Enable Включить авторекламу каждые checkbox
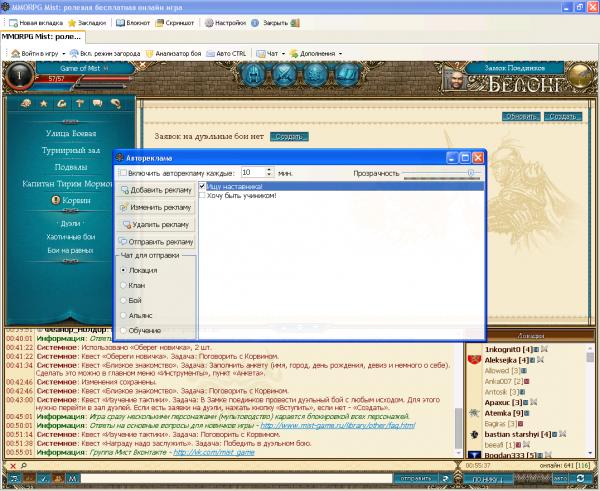Screen dimensions: 600x491 tap(123, 173)
